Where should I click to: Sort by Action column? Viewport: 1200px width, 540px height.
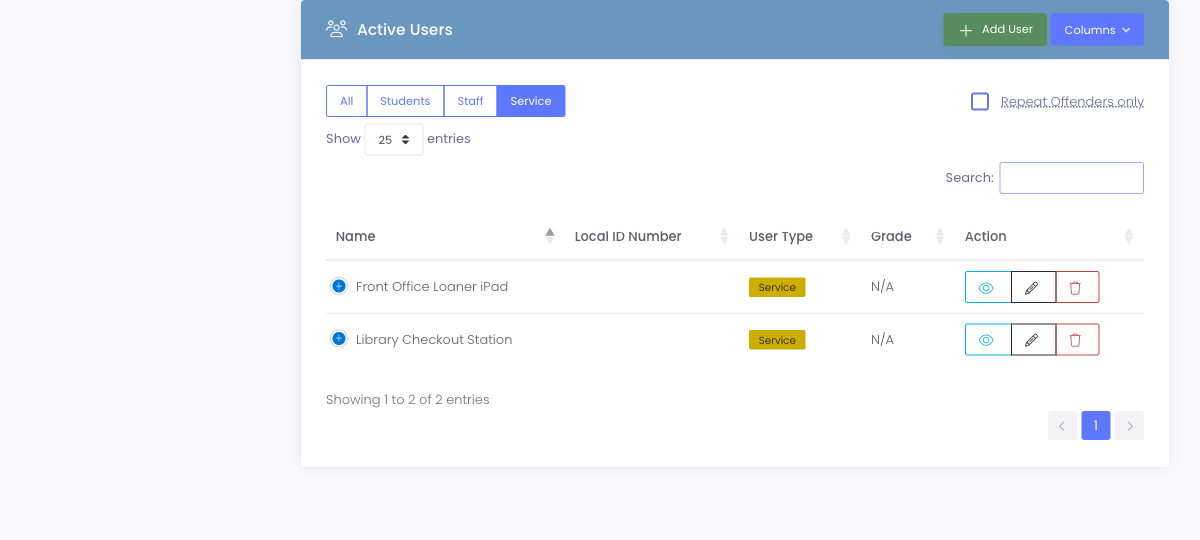point(1049,237)
